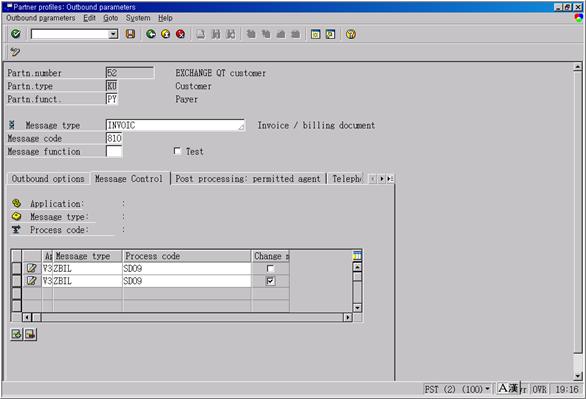The height and width of the screenshot is (399, 586).
Task: Click the Print icon in toolbar
Action: pyautogui.click(x=201, y=34)
